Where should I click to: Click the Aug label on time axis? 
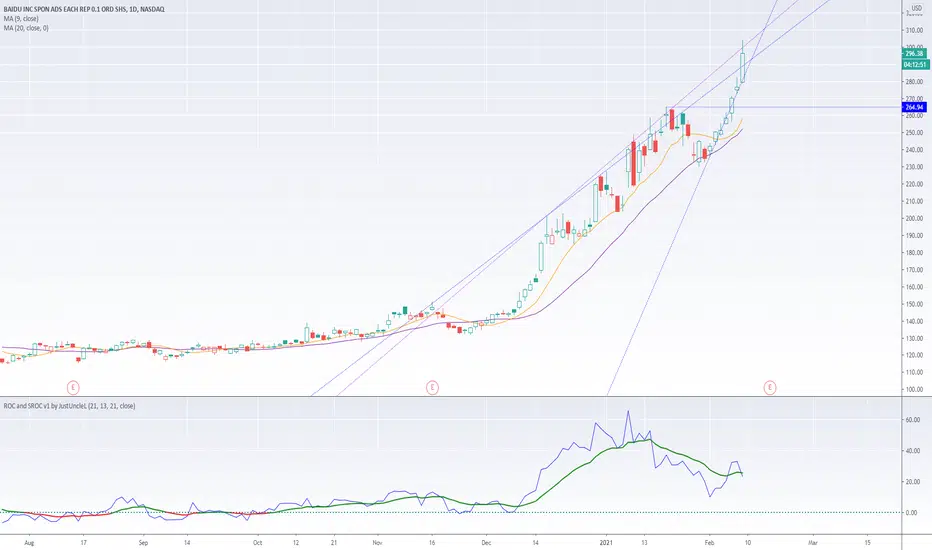click(30, 543)
